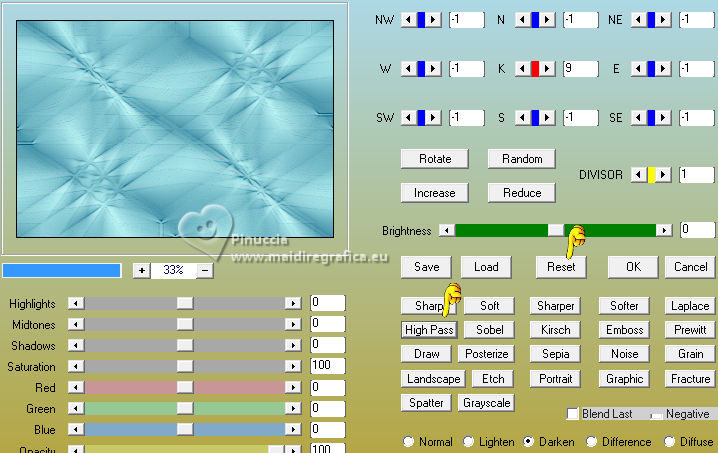This screenshot has width=718, height=453.
Task: Apply the Emboss preset filter
Action: [x=624, y=330]
